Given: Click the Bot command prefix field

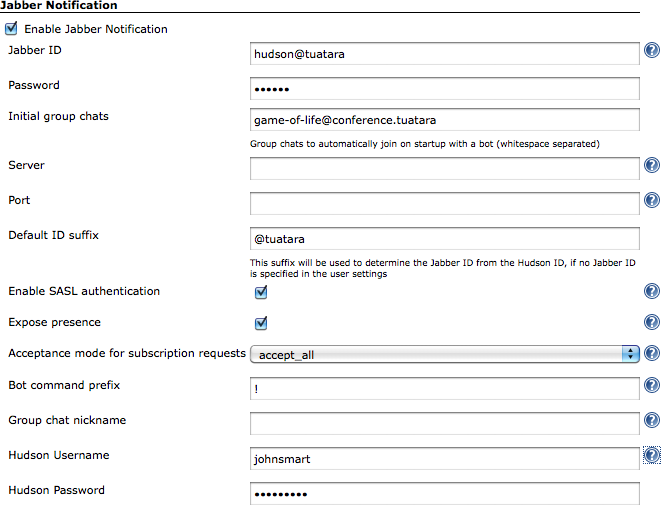Looking at the screenshot, I should (x=445, y=388).
